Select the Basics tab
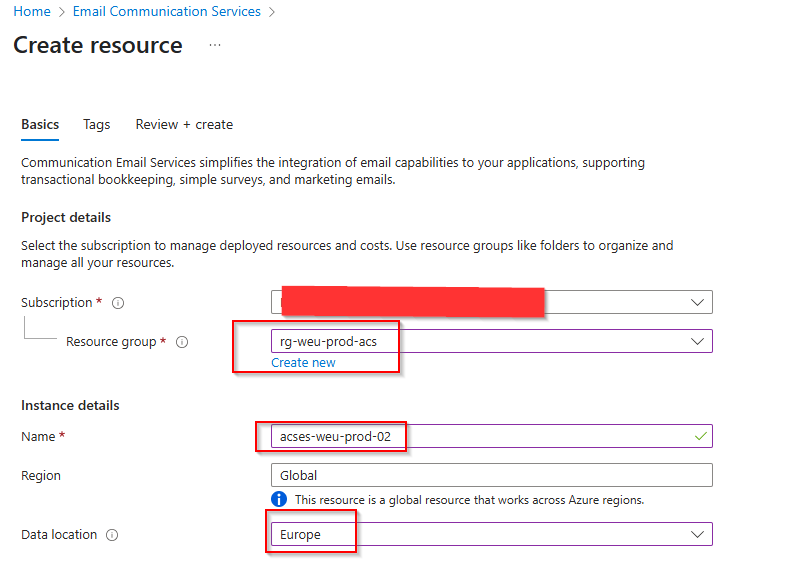The height and width of the screenshot is (574, 789). click(x=40, y=125)
